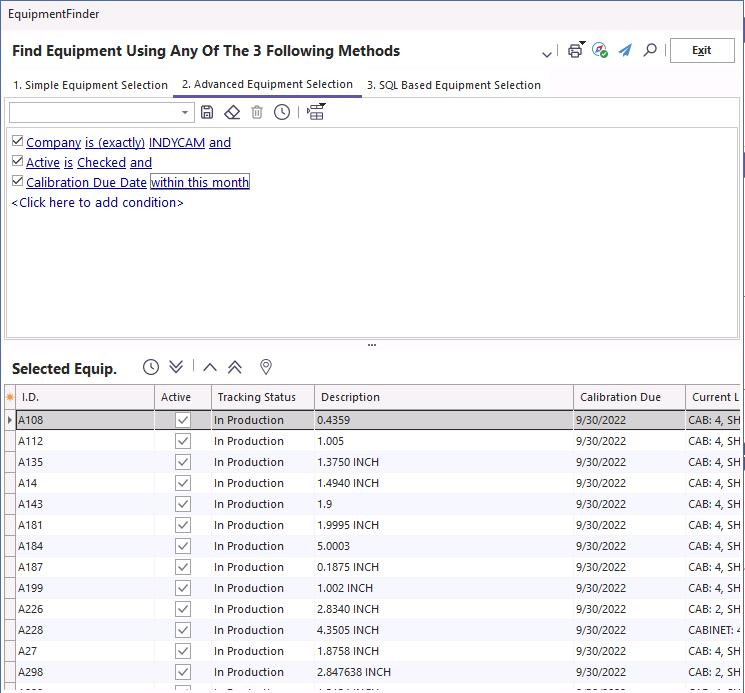745x693 pixels.
Task: Switch to Simple Equipment Selection tab
Action: coord(90,85)
